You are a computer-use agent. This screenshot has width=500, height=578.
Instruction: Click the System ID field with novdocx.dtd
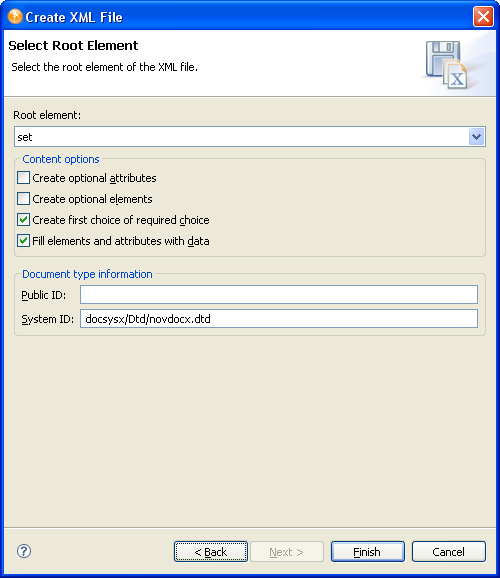pos(279,318)
